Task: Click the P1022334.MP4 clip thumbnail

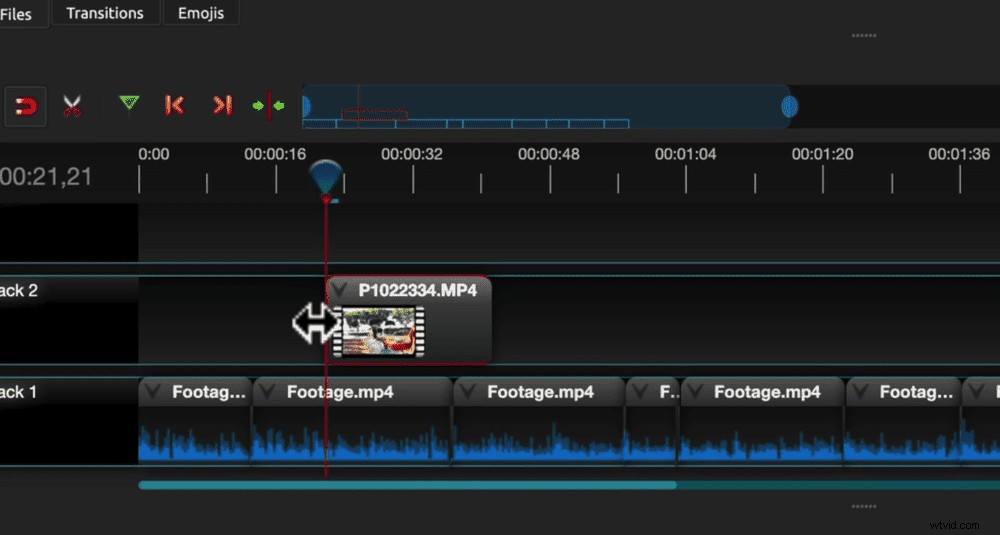Action: 379,330
